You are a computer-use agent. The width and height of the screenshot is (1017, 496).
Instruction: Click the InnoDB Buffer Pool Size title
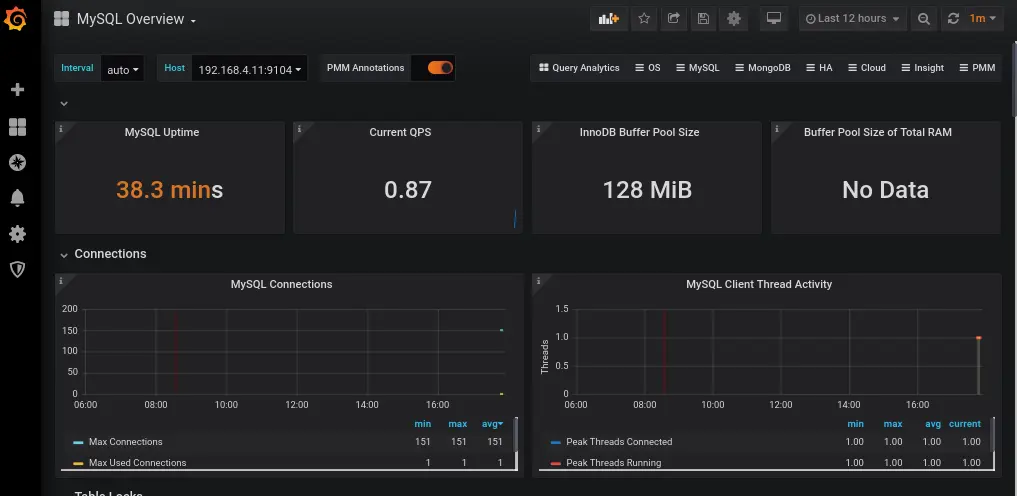pos(640,132)
